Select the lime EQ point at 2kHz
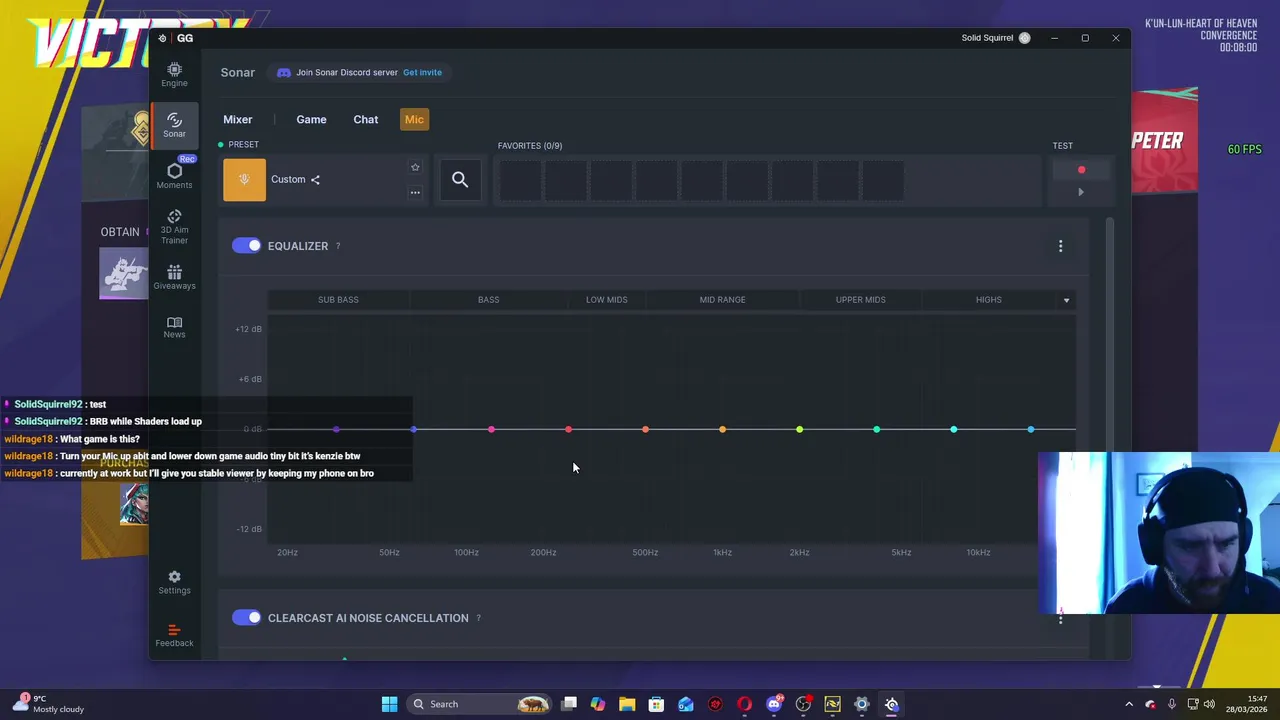 [x=799, y=430]
